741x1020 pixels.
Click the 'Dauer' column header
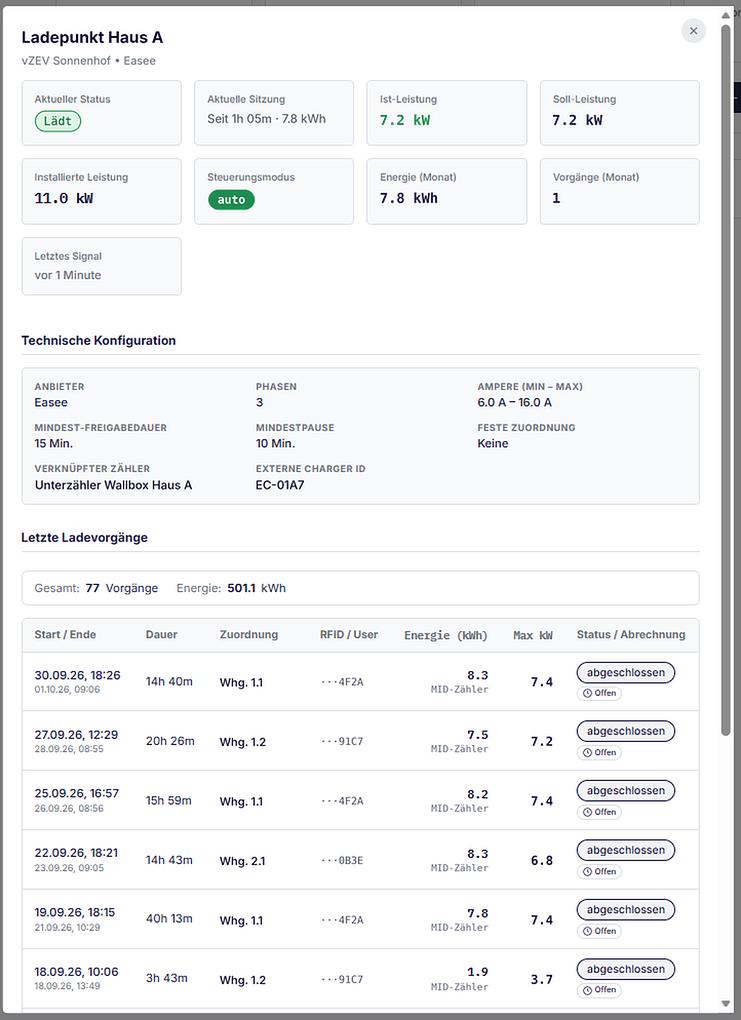click(161, 635)
